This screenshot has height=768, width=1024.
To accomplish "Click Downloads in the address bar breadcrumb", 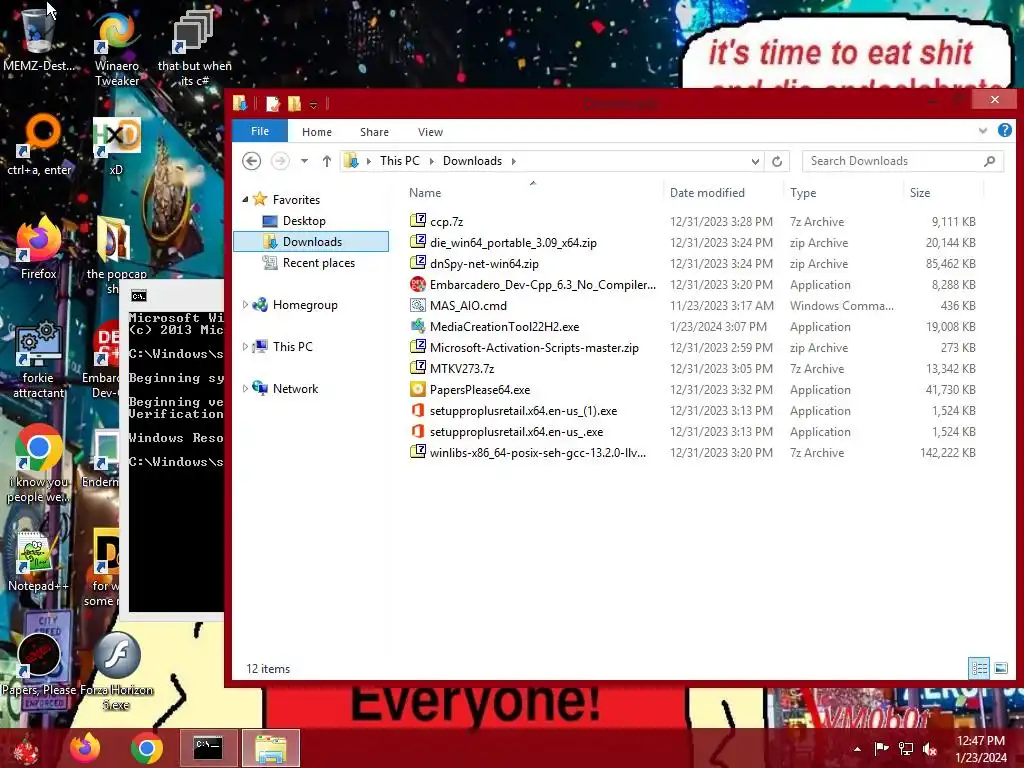I will 472,161.
